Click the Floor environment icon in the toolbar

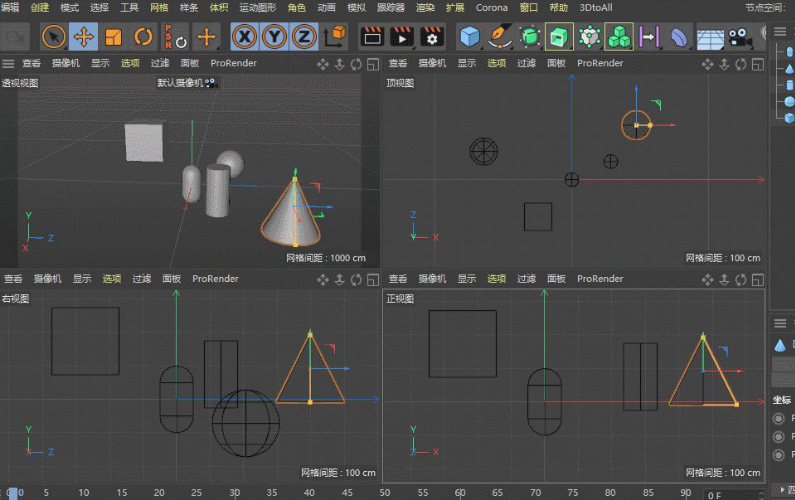pos(710,38)
